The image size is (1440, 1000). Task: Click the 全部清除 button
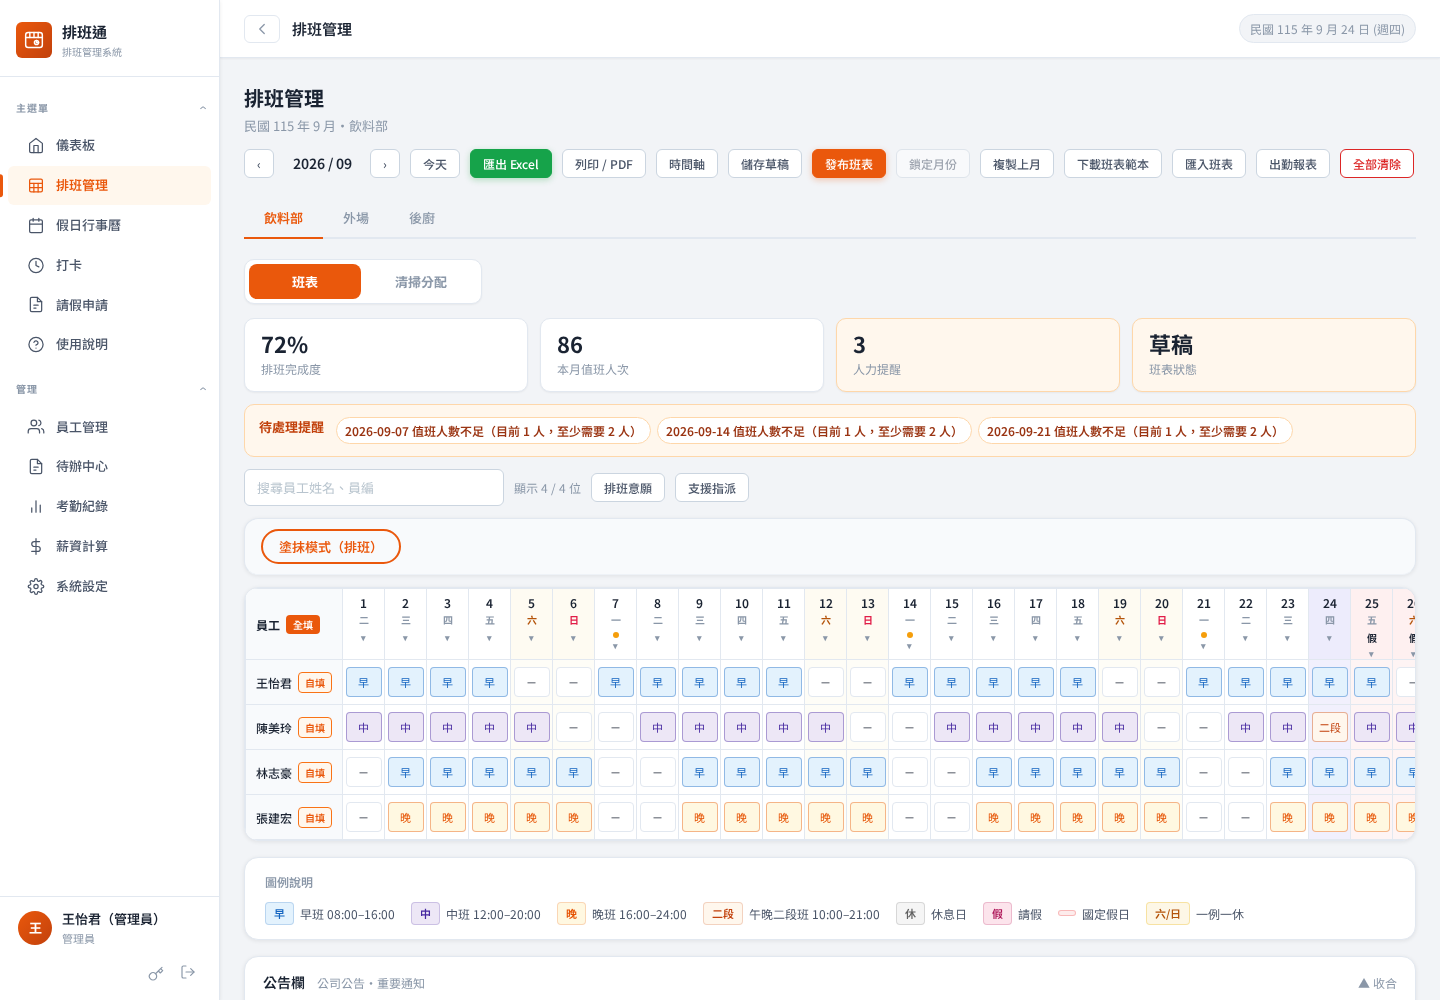tap(1377, 164)
